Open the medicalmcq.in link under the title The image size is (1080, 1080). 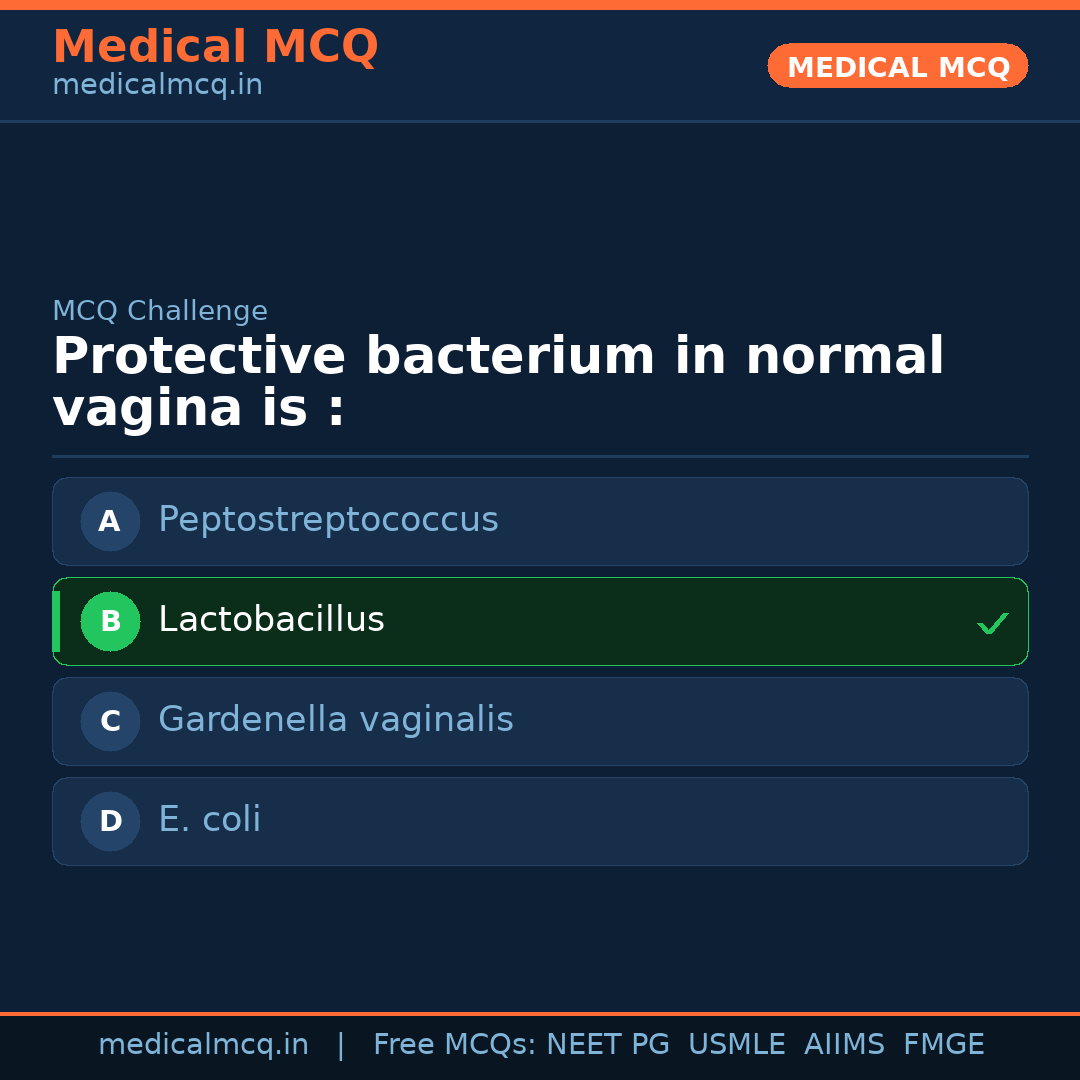157,85
